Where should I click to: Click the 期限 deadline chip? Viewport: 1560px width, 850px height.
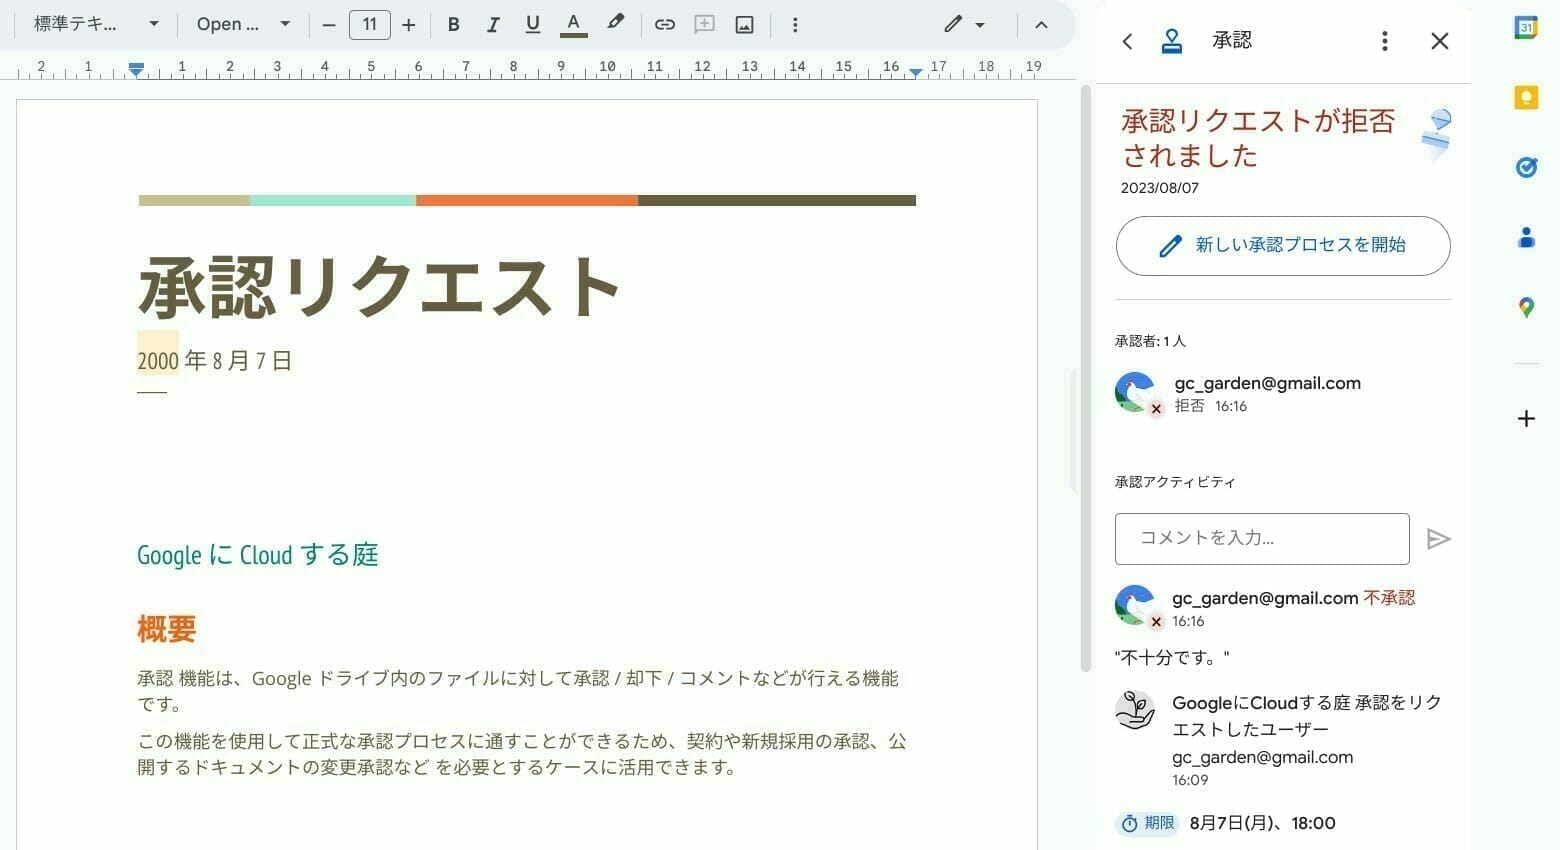[1148, 823]
